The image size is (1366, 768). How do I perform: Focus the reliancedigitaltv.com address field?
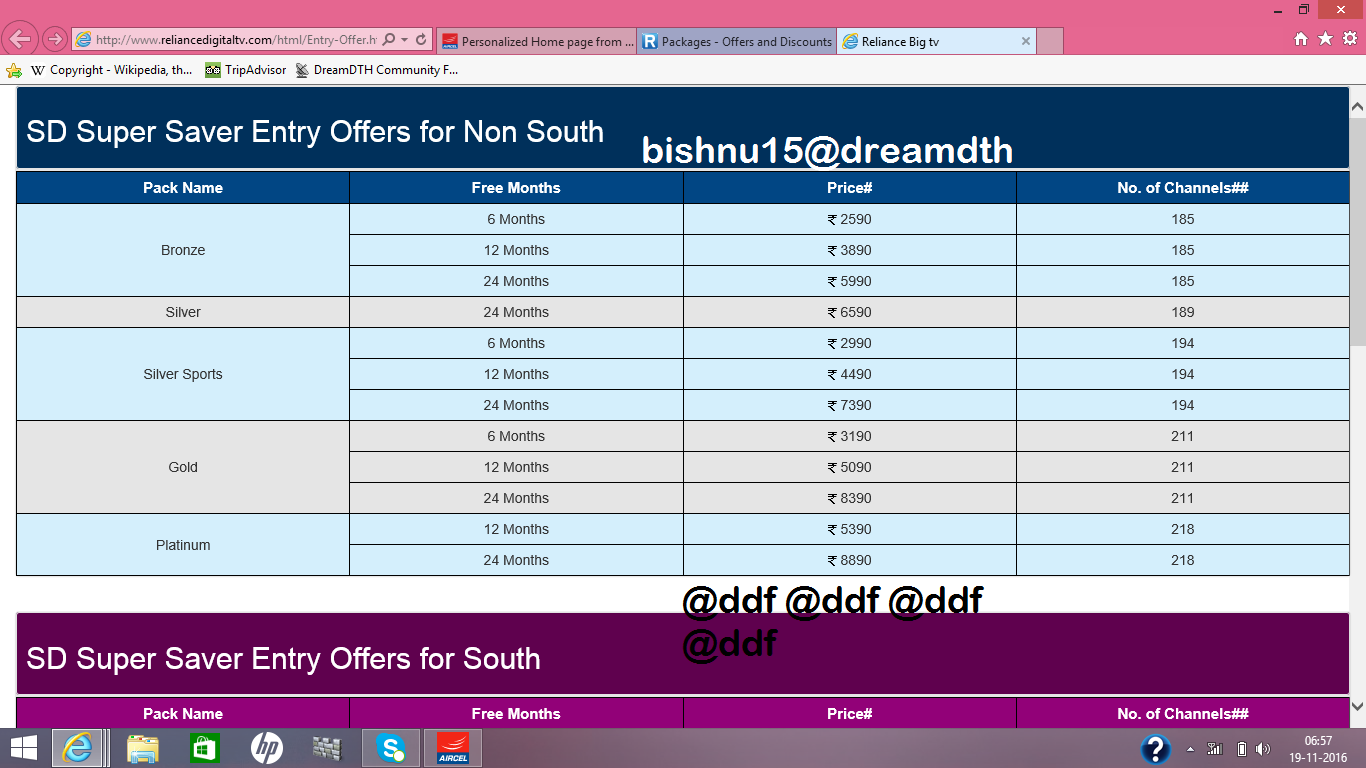click(236, 40)
